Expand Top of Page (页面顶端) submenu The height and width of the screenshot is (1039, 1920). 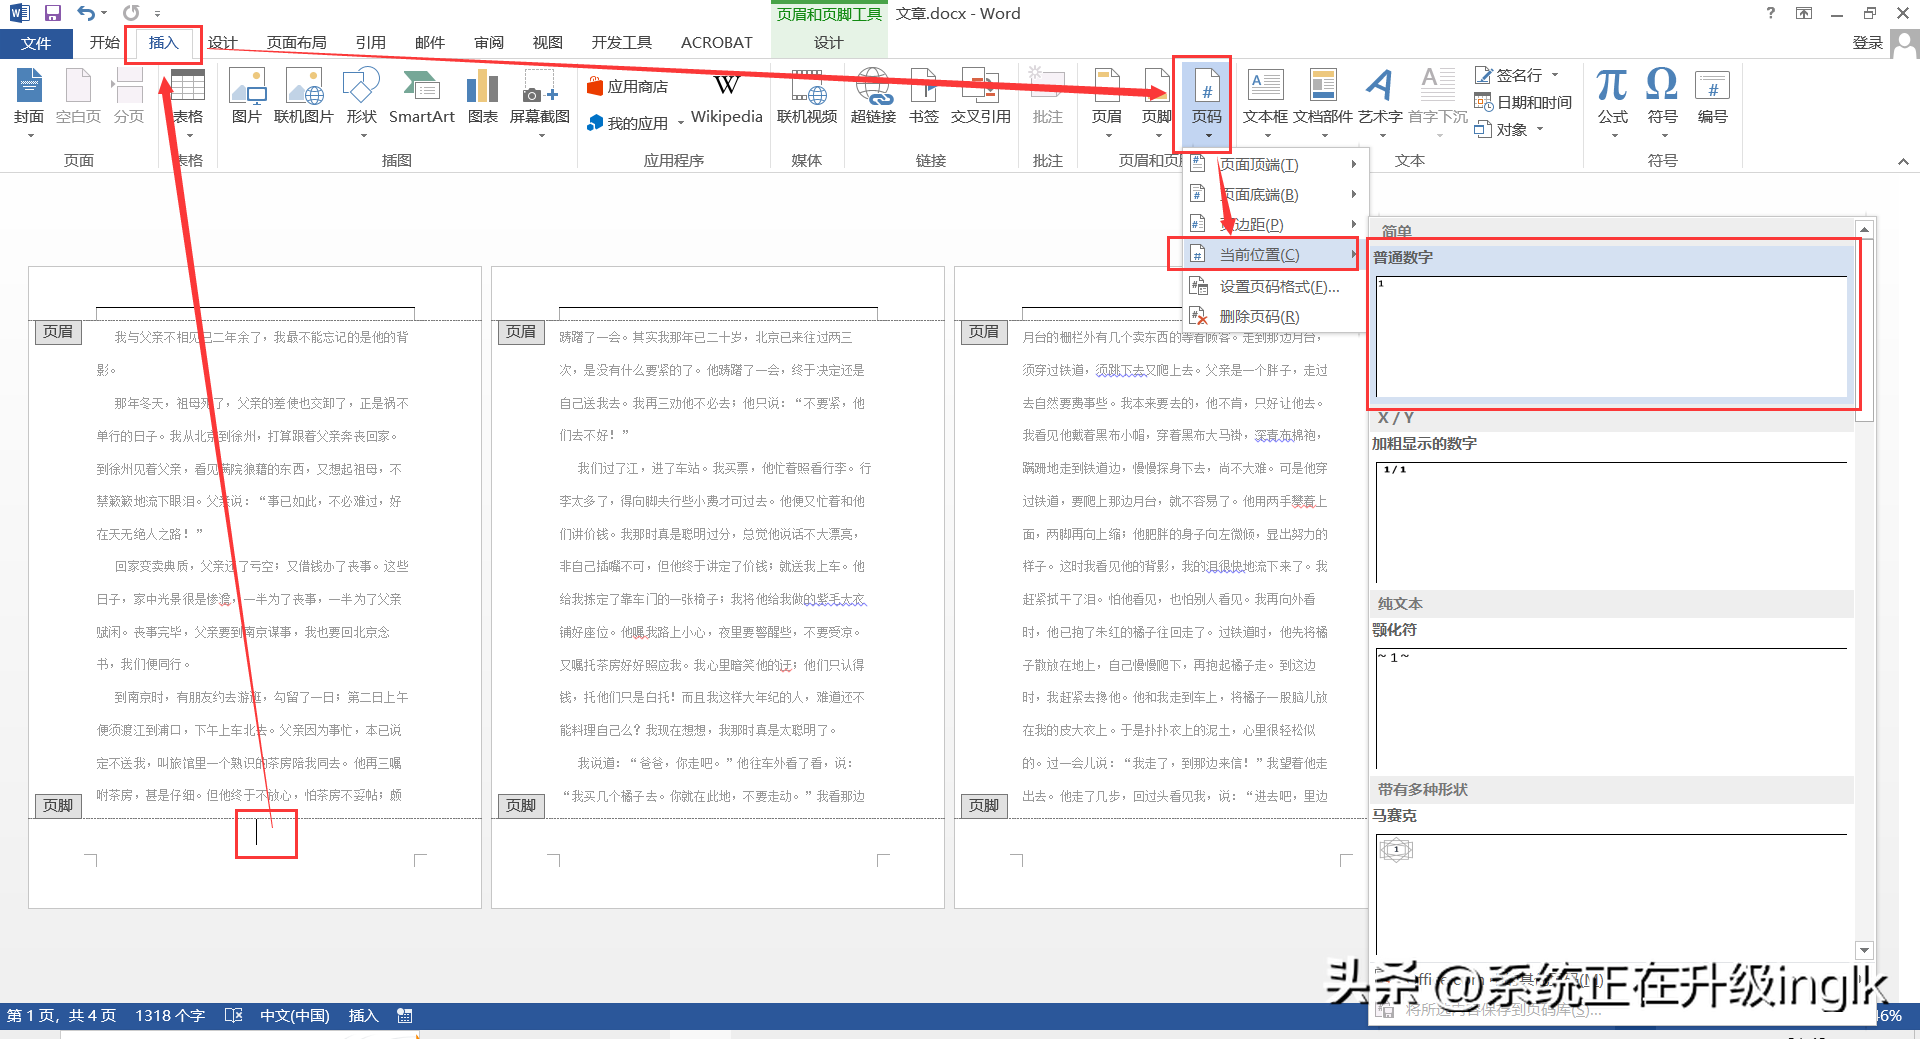click(x=1274, y=164)
